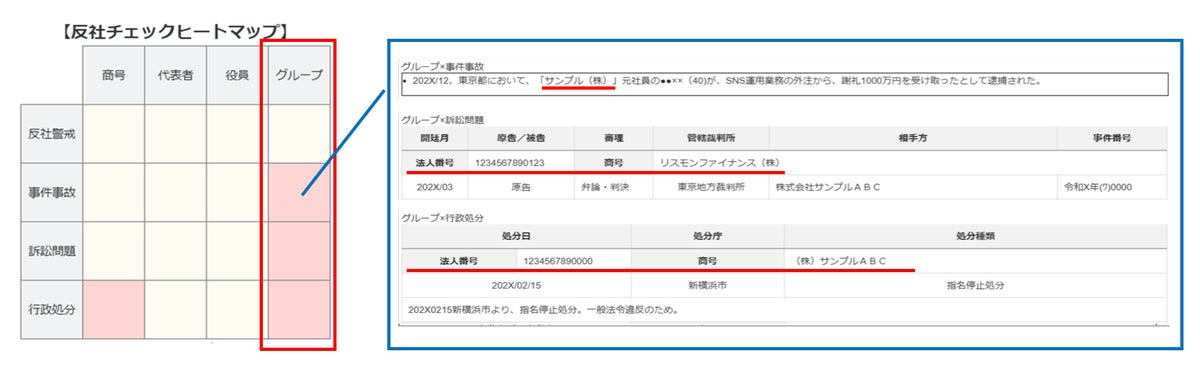Select the 事件事故 row label
This screenshot has width=1200, height=370.
coord(52,192)
